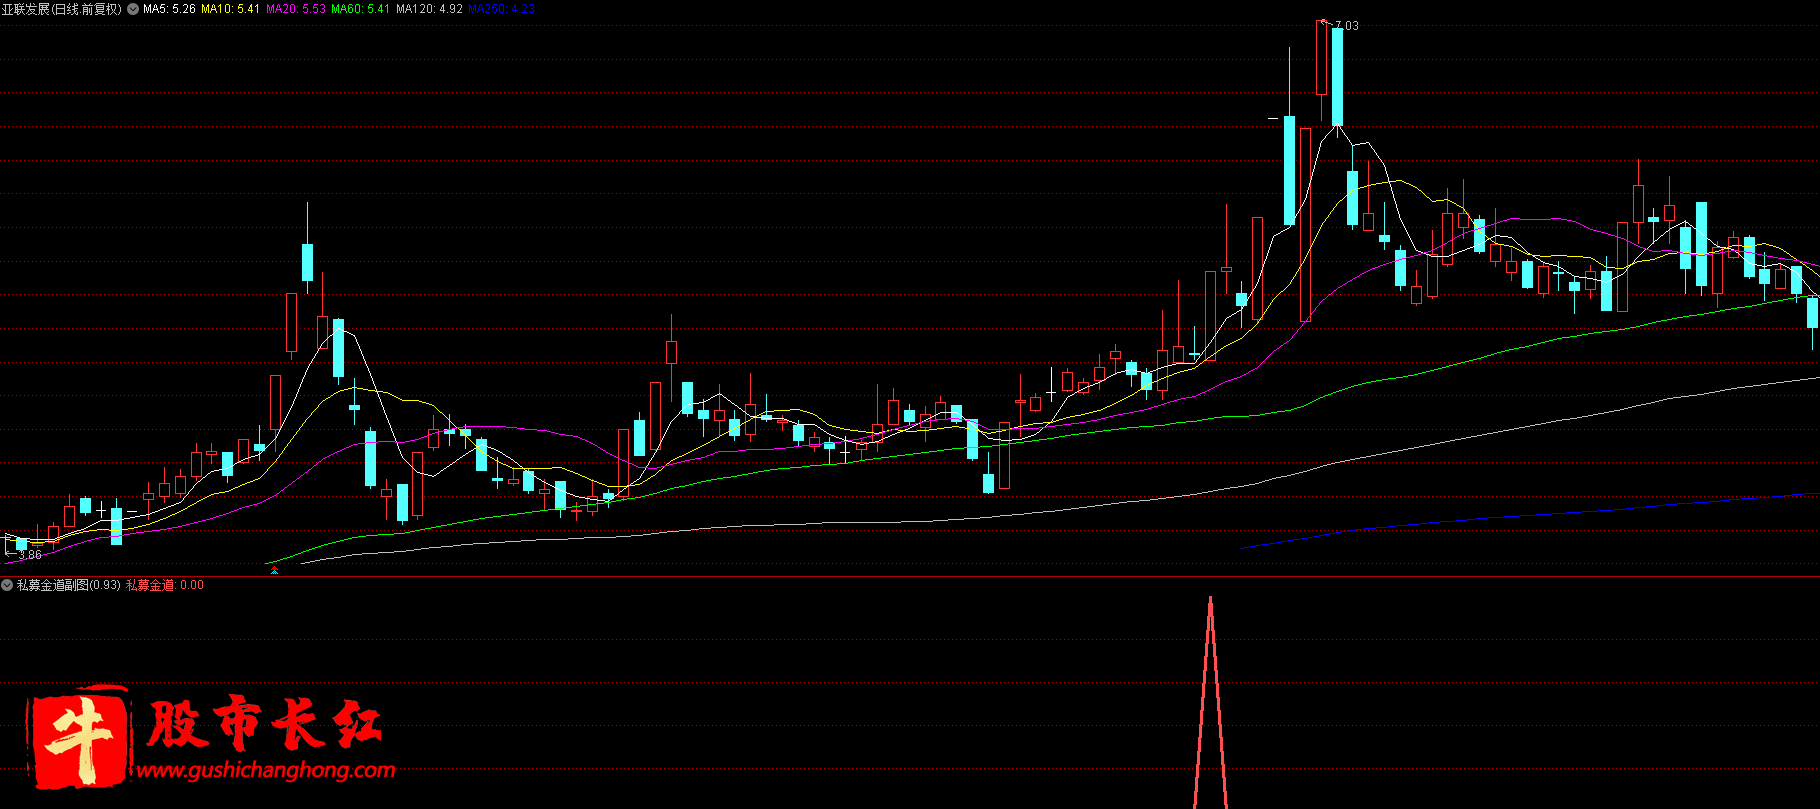
Task: Select the magenta MA20 indicator label
Action: click(295, 9)
